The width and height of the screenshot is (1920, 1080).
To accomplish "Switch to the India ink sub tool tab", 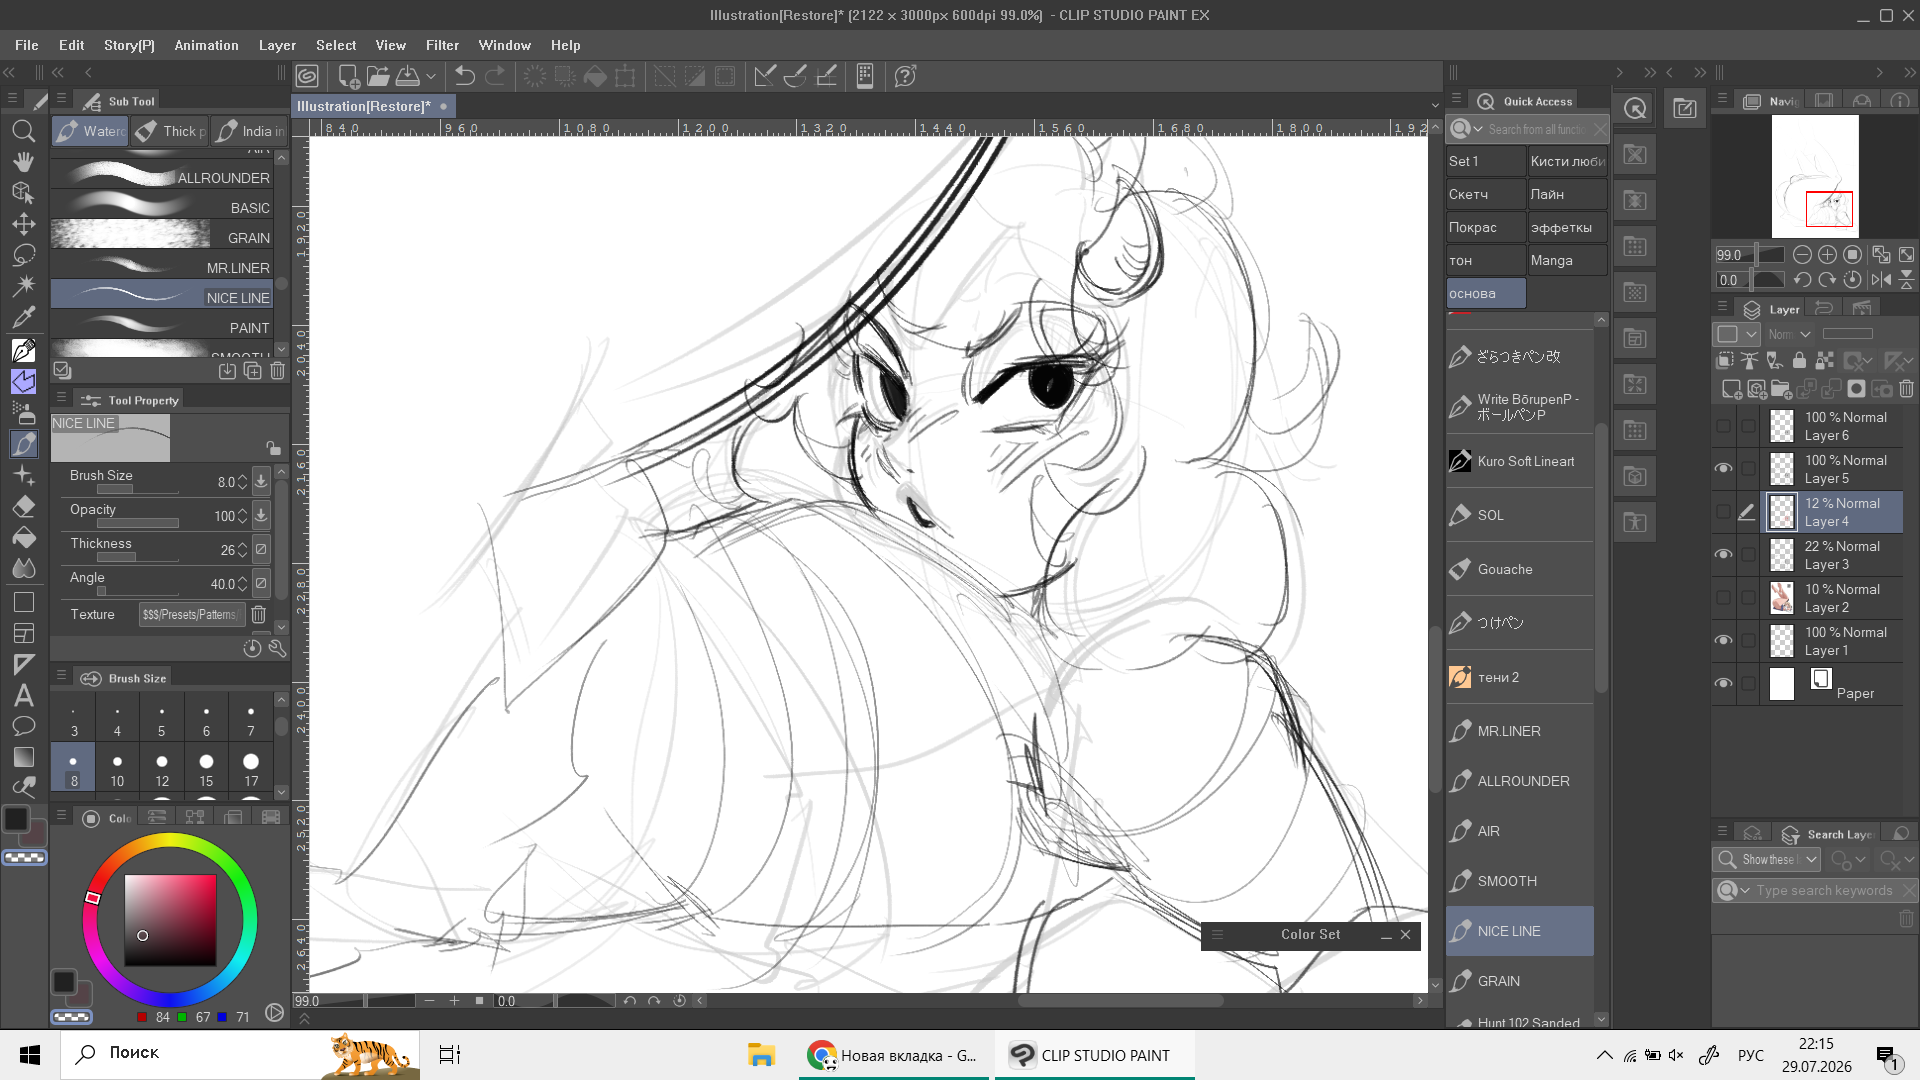I will (x=250, y=131).
